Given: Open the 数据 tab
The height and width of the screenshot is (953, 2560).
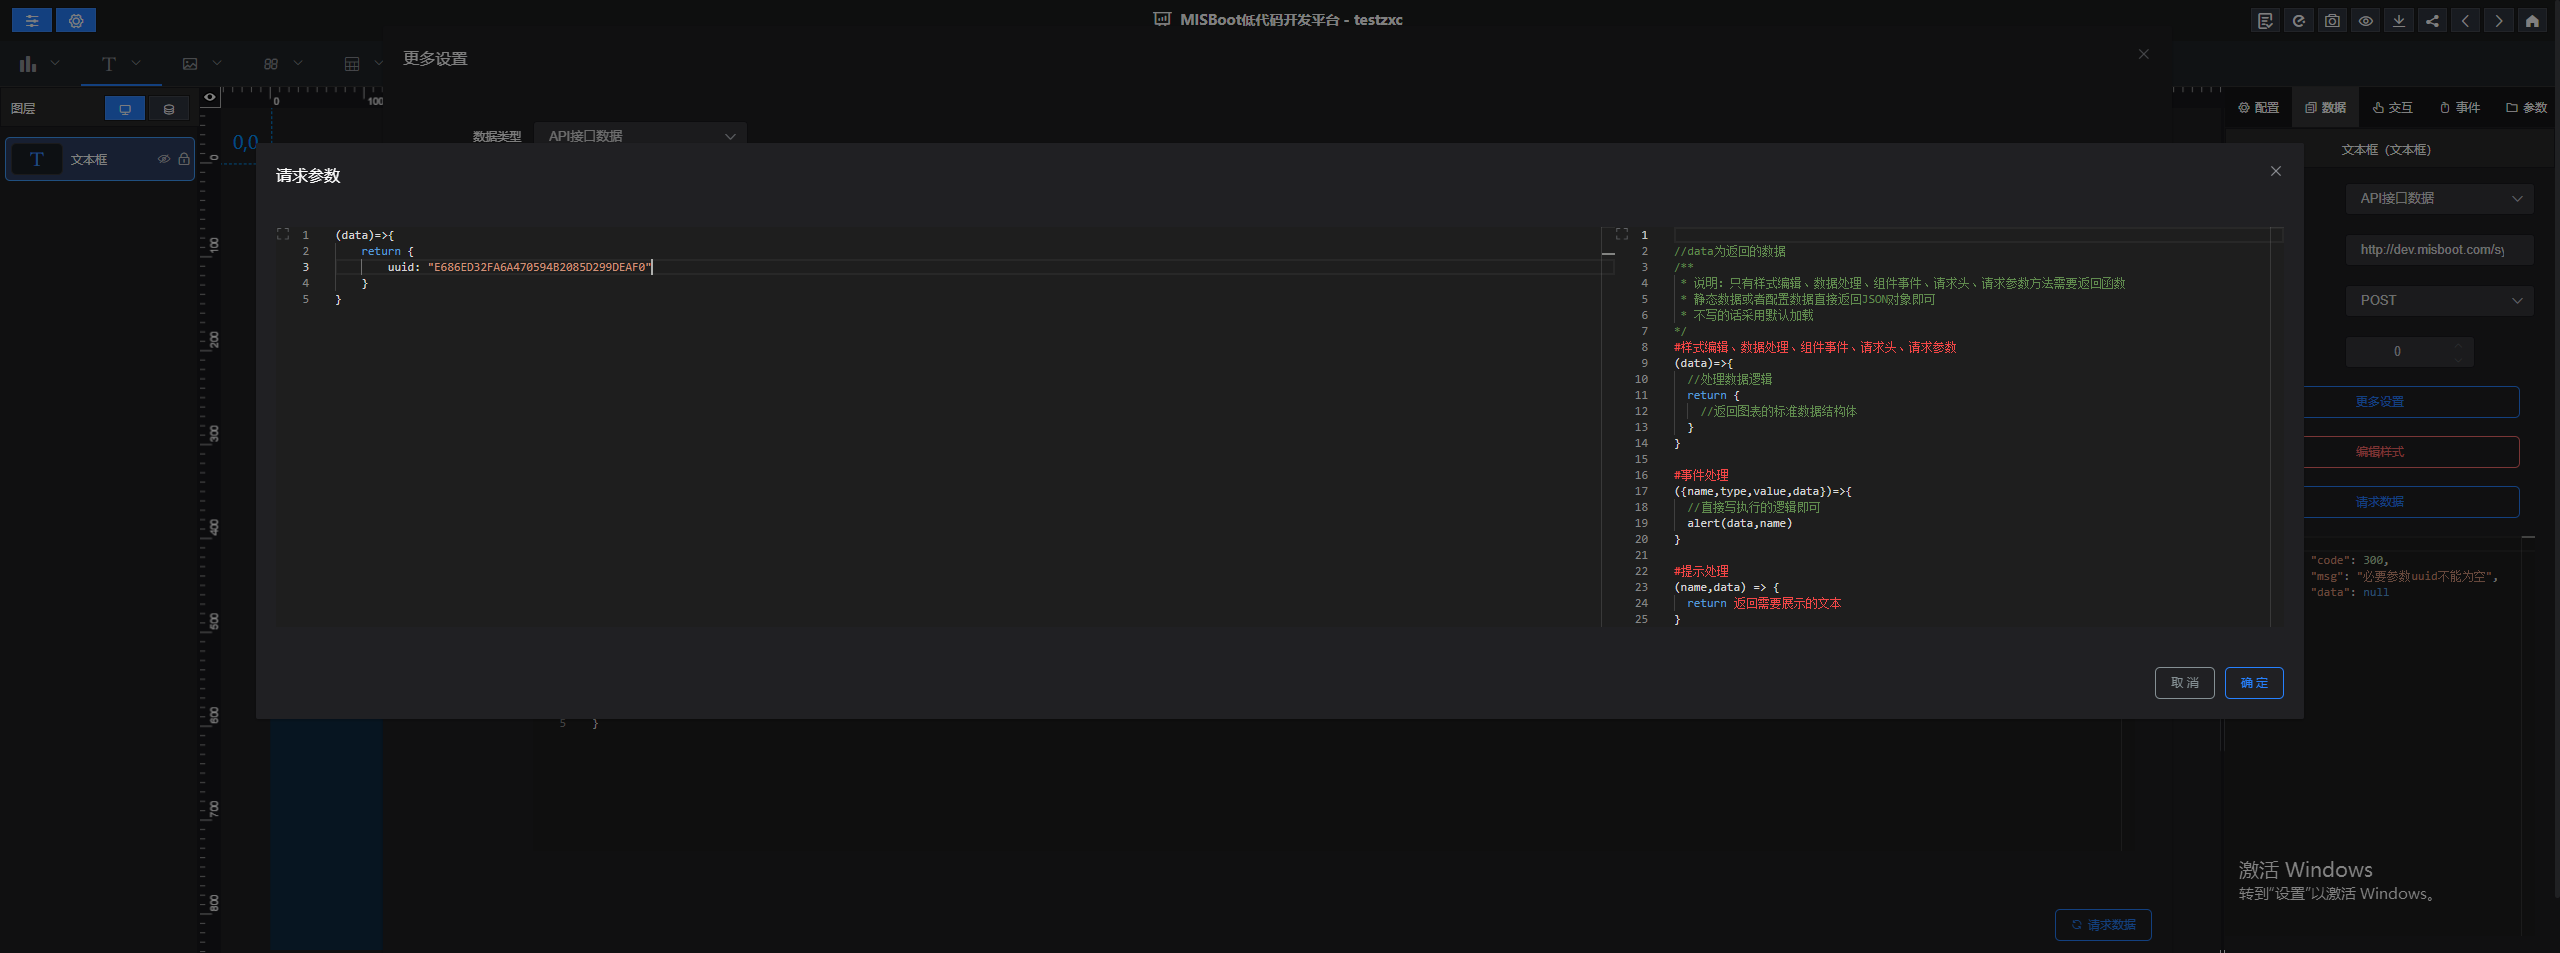Looking at the screenshot, I should [x=2326, y=108].
